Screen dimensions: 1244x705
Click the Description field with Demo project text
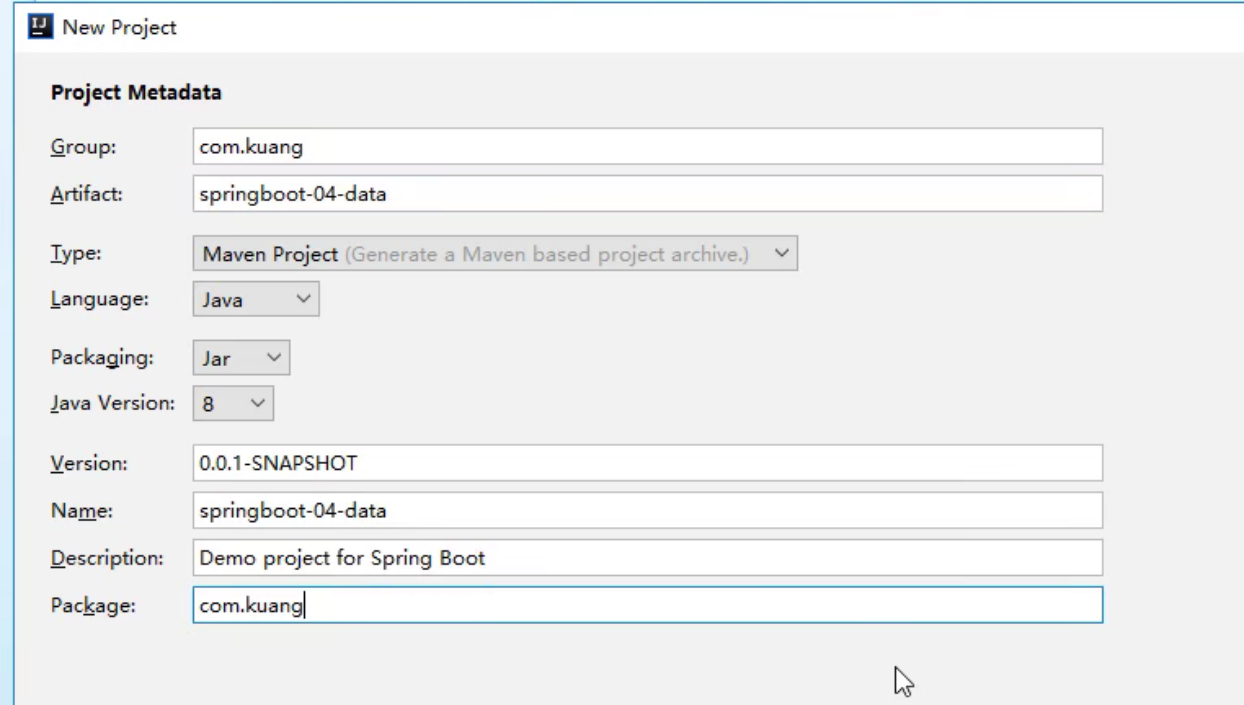click(647, 558)
